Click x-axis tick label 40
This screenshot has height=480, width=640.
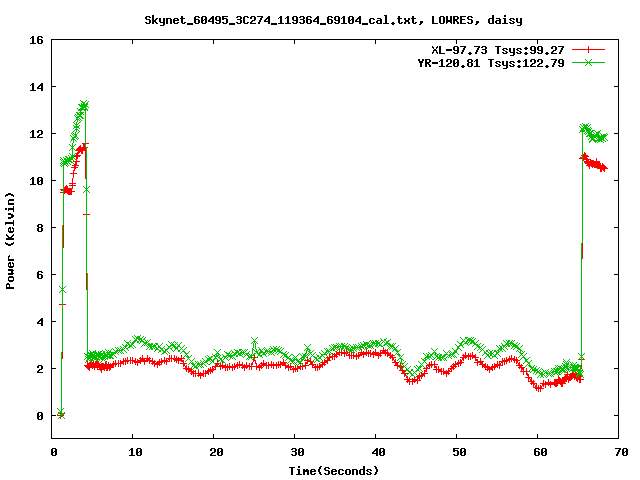click(x=377, y=452)
